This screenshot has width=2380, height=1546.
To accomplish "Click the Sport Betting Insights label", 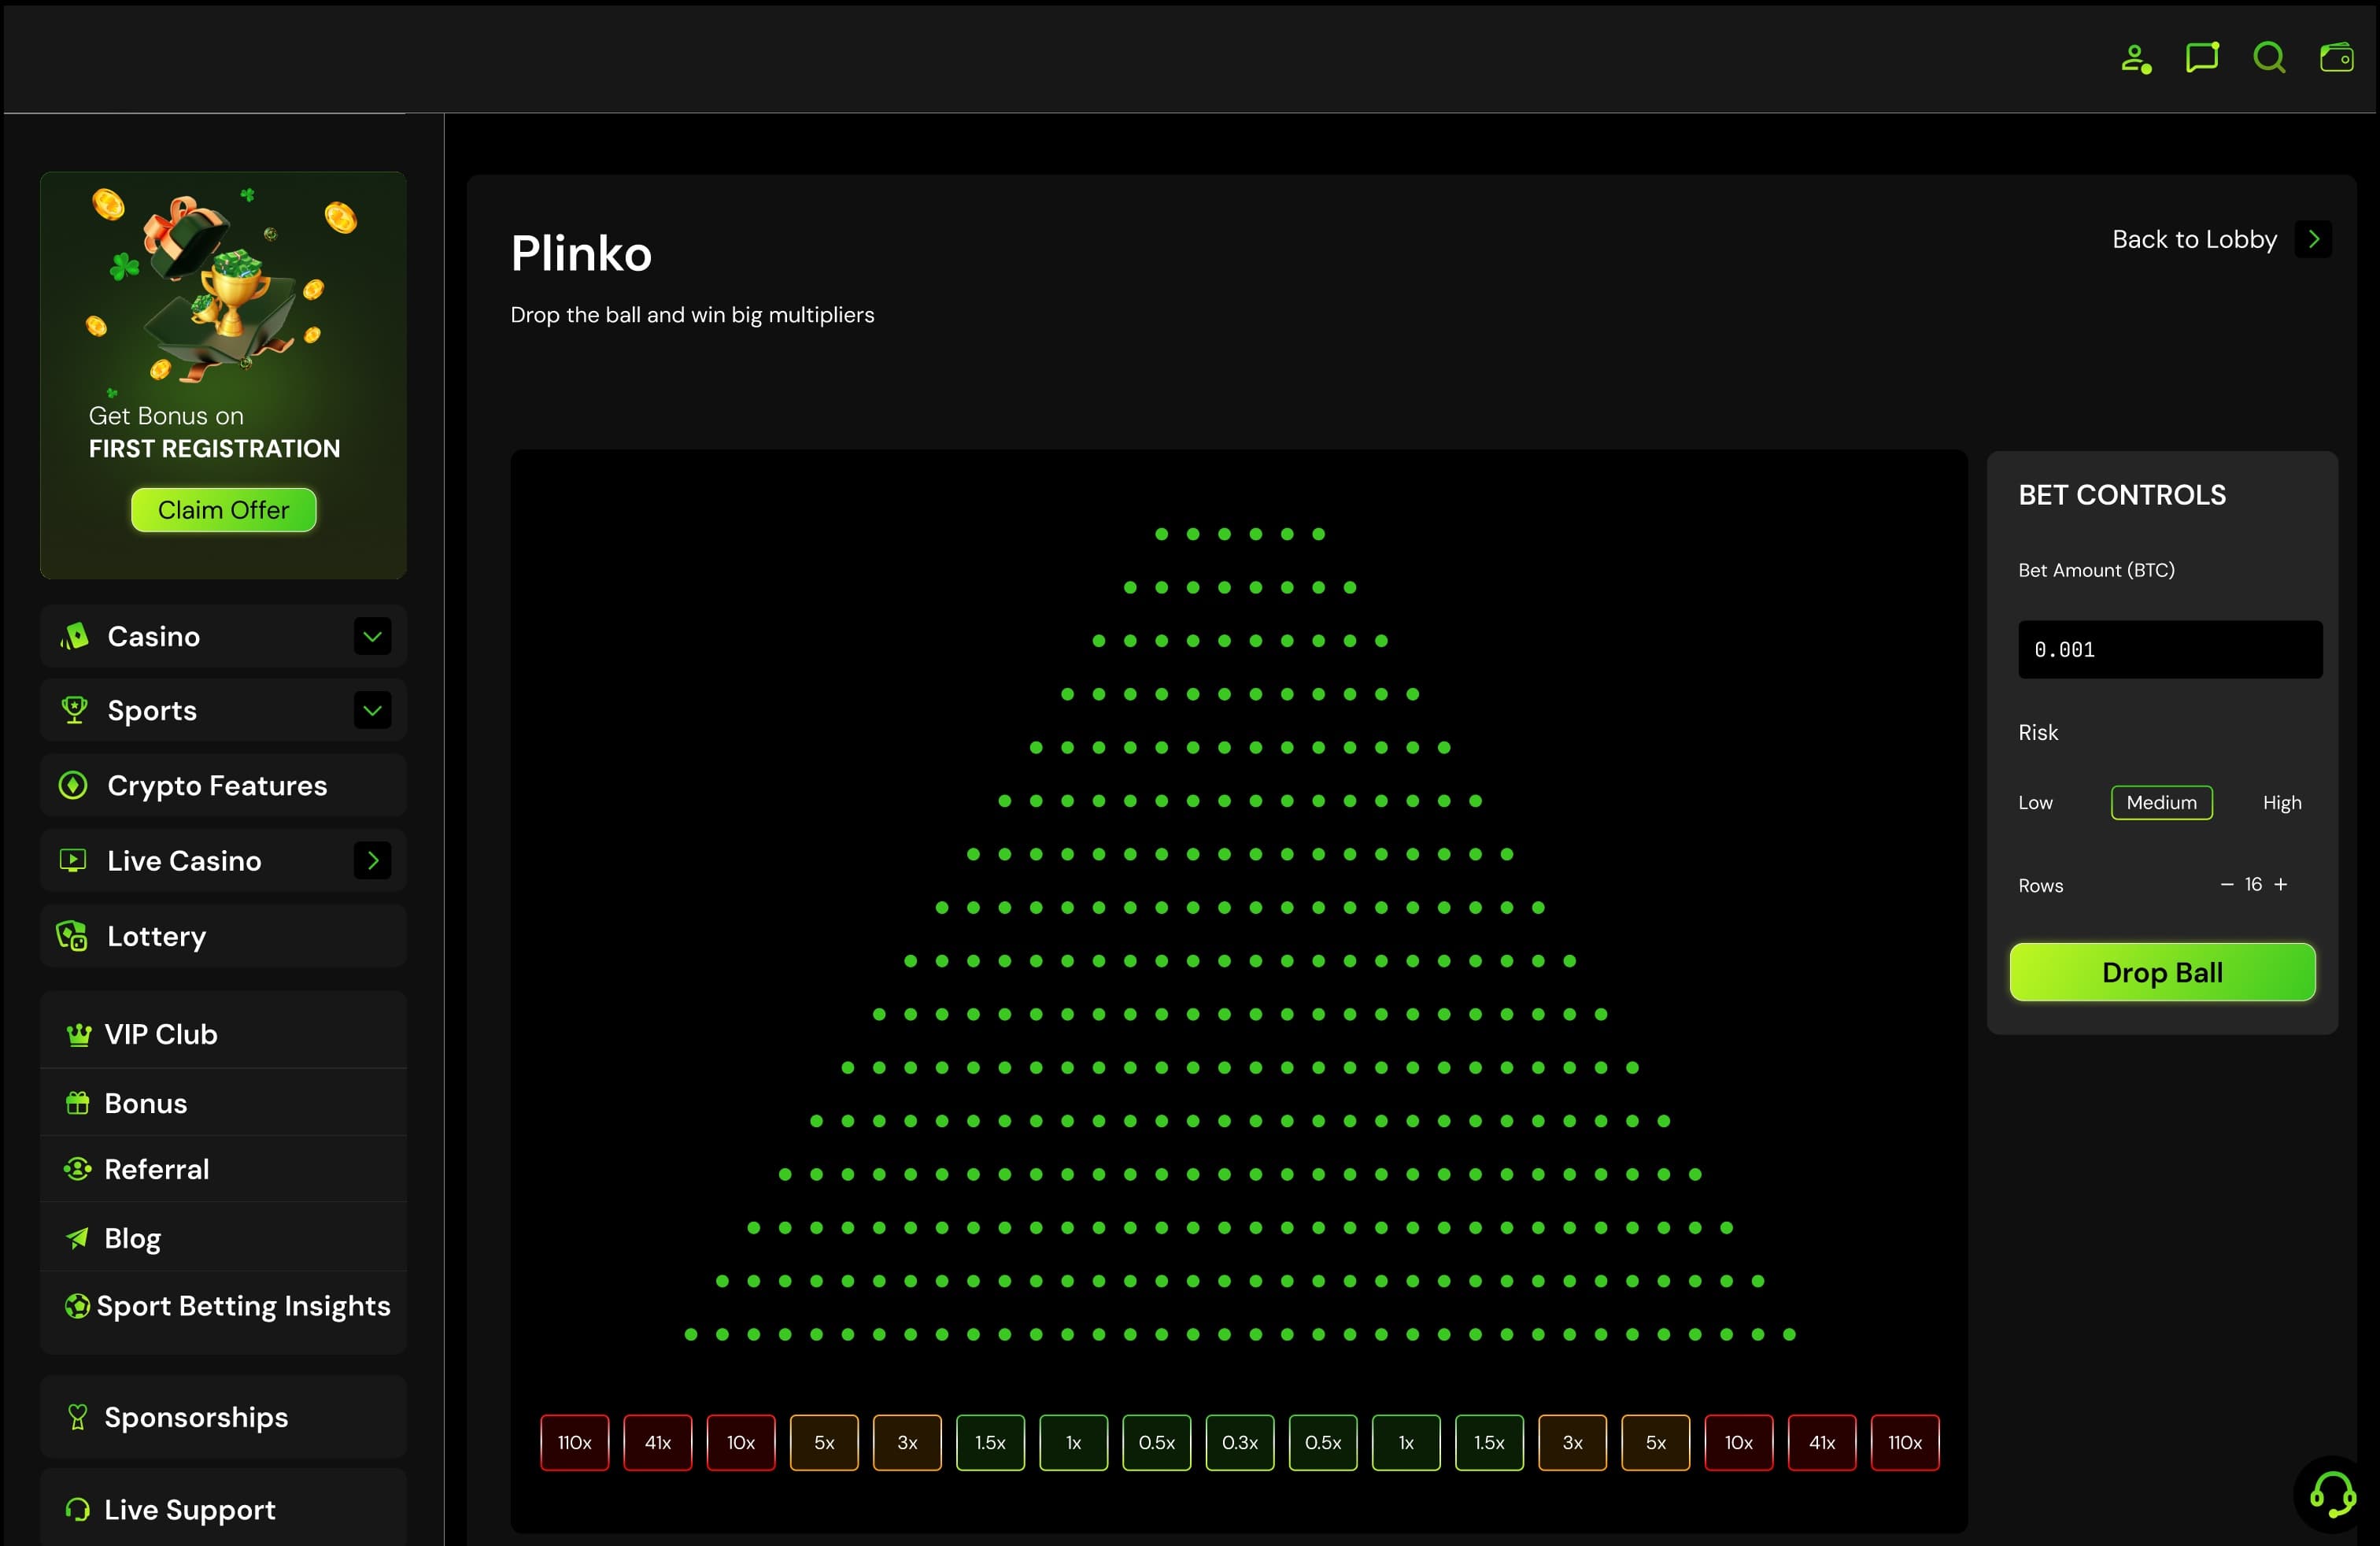I will coord(243,1306).
